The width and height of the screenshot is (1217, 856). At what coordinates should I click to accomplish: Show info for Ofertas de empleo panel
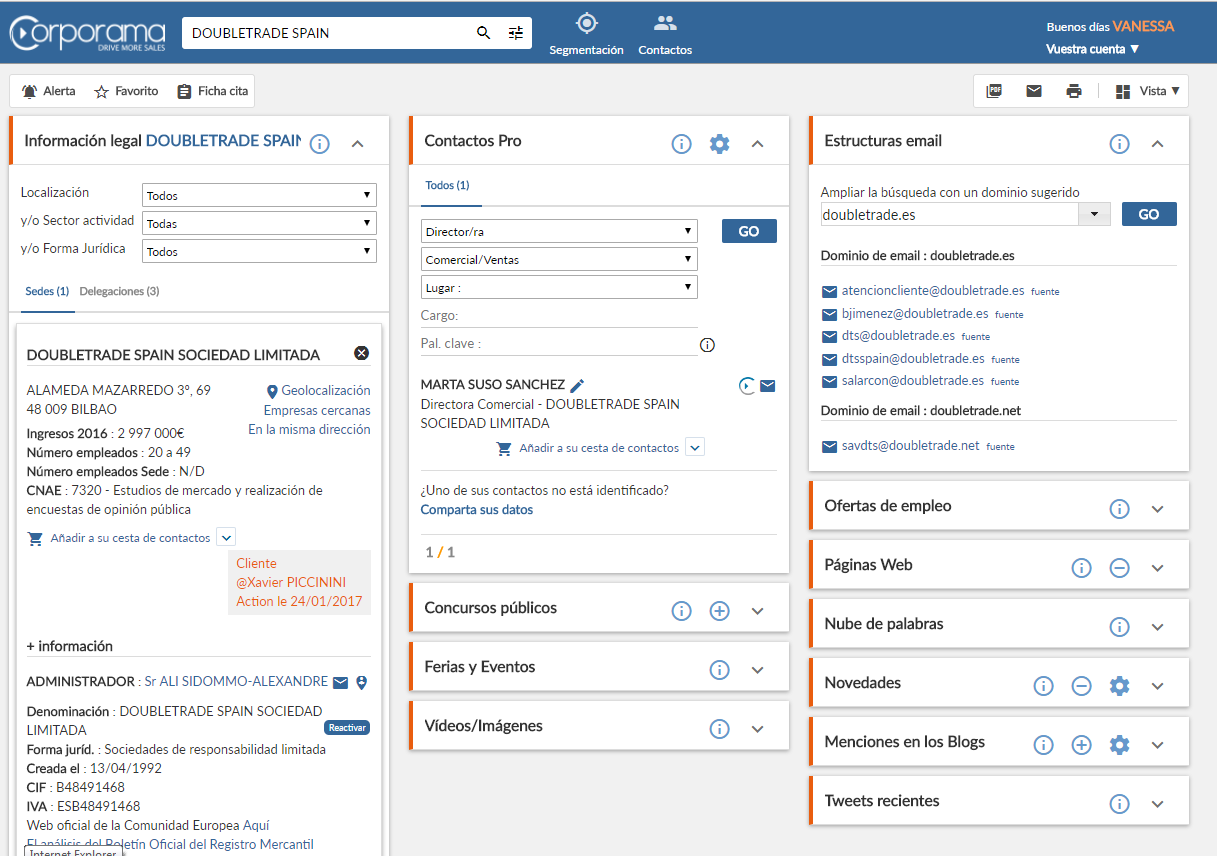[x=1120, y=509]
